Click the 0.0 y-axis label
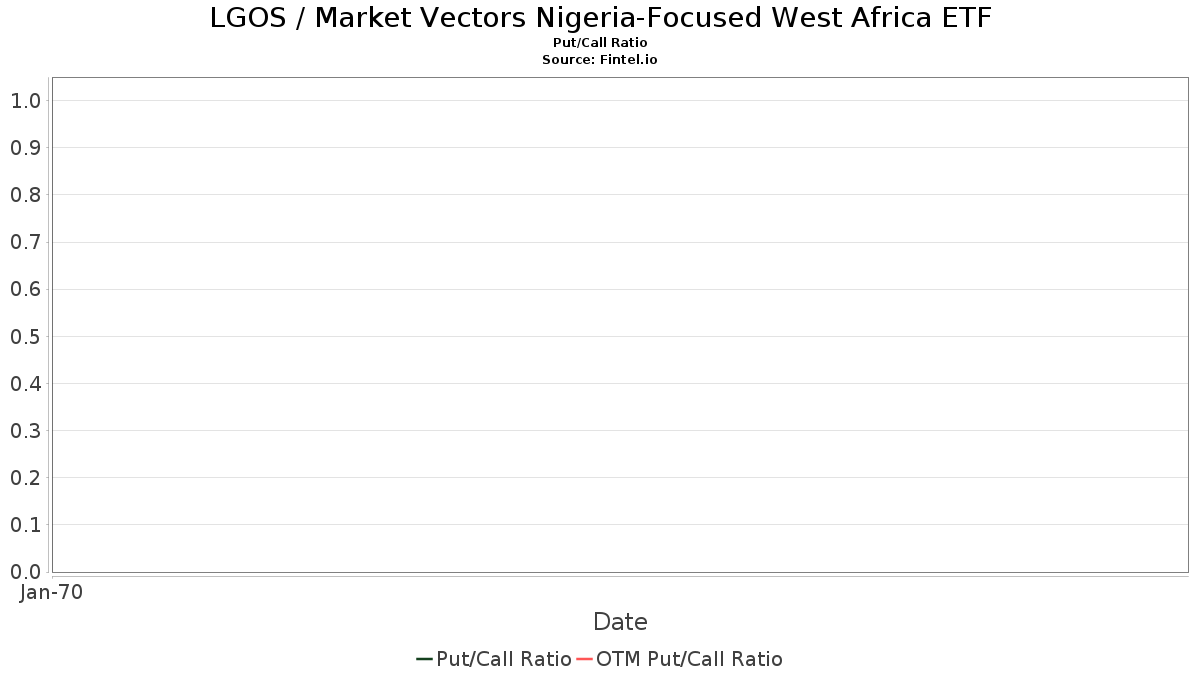This screenshot has height=675, width=1200. coord(25,572)
